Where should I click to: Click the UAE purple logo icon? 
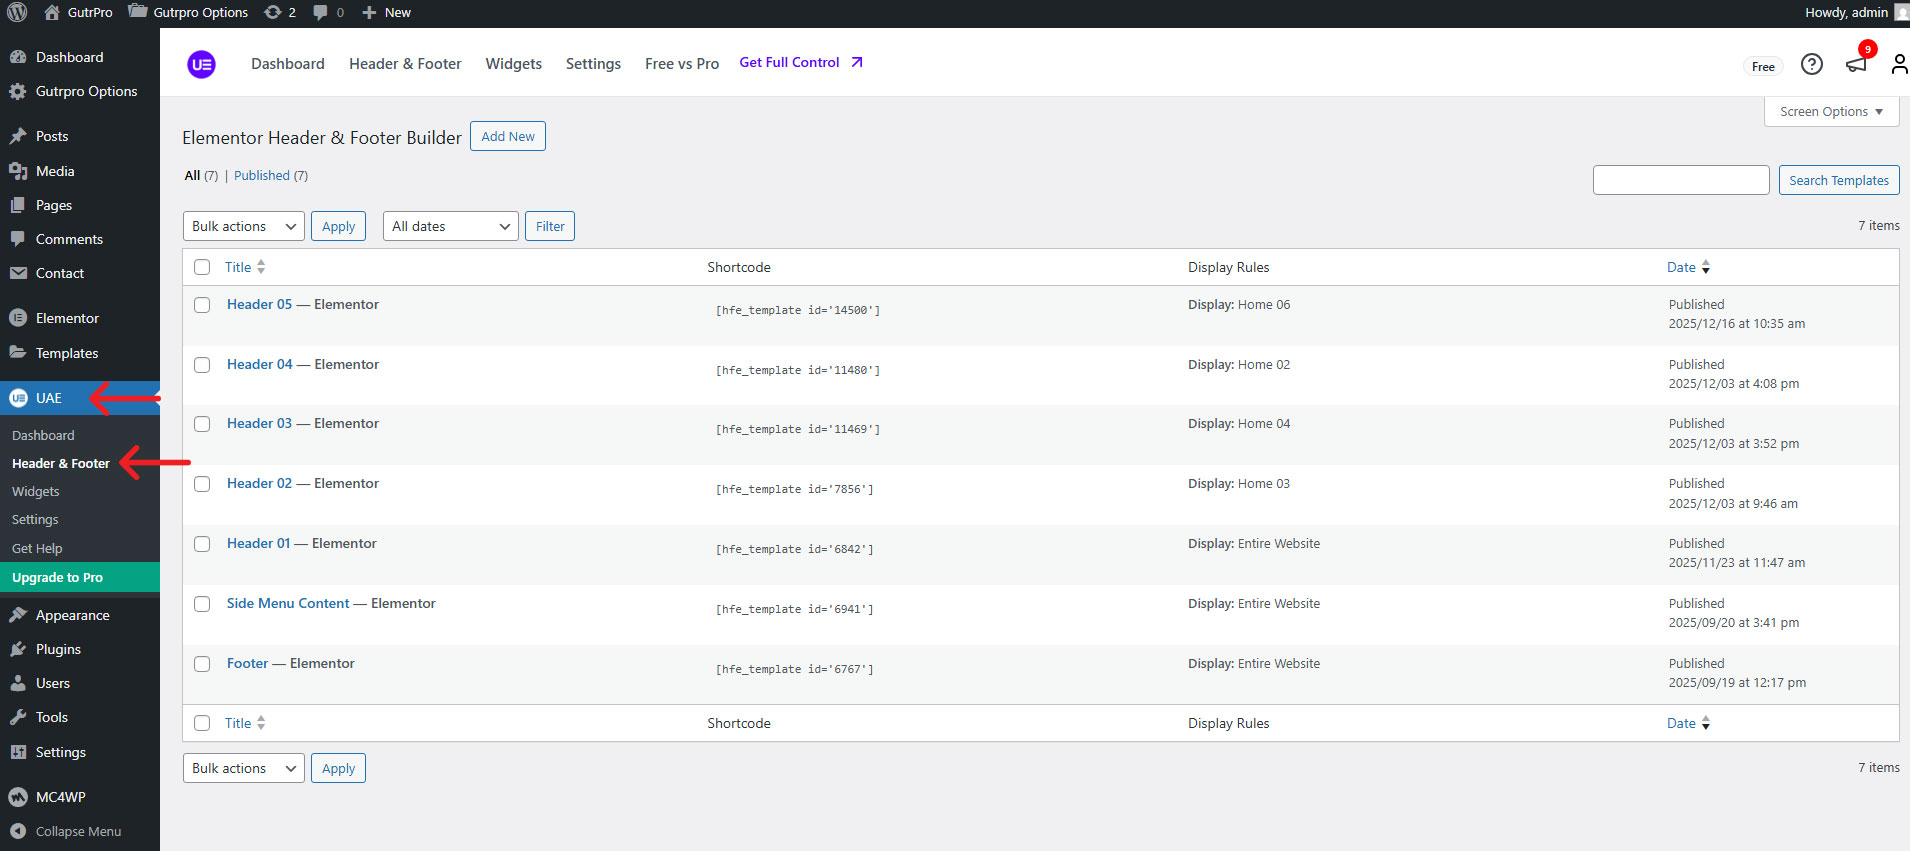[201, 64]
